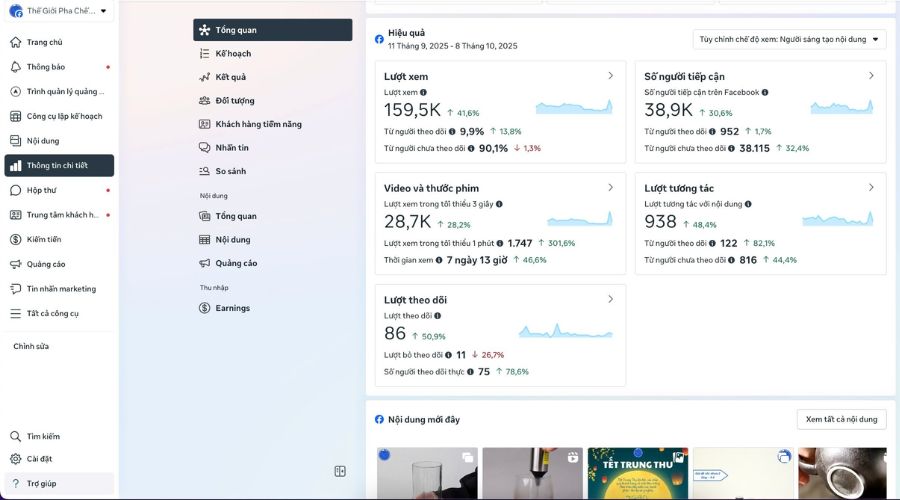This screenshot has height=500, width=900.
Task: Click Trung tâm khách hàng icon
Action: pos(15,215)
